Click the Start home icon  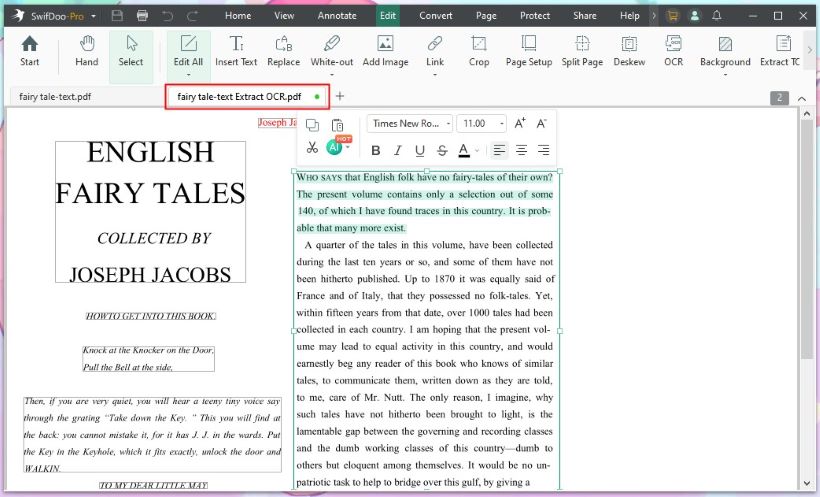tap(30, 51)
